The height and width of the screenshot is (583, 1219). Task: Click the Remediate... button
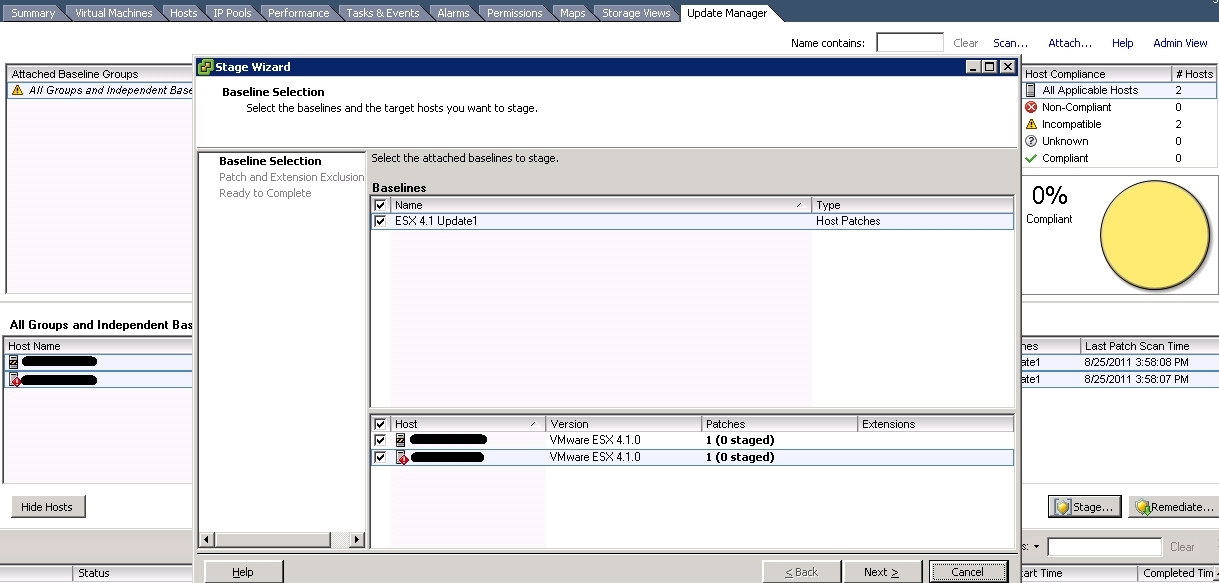click(1173, 507)
